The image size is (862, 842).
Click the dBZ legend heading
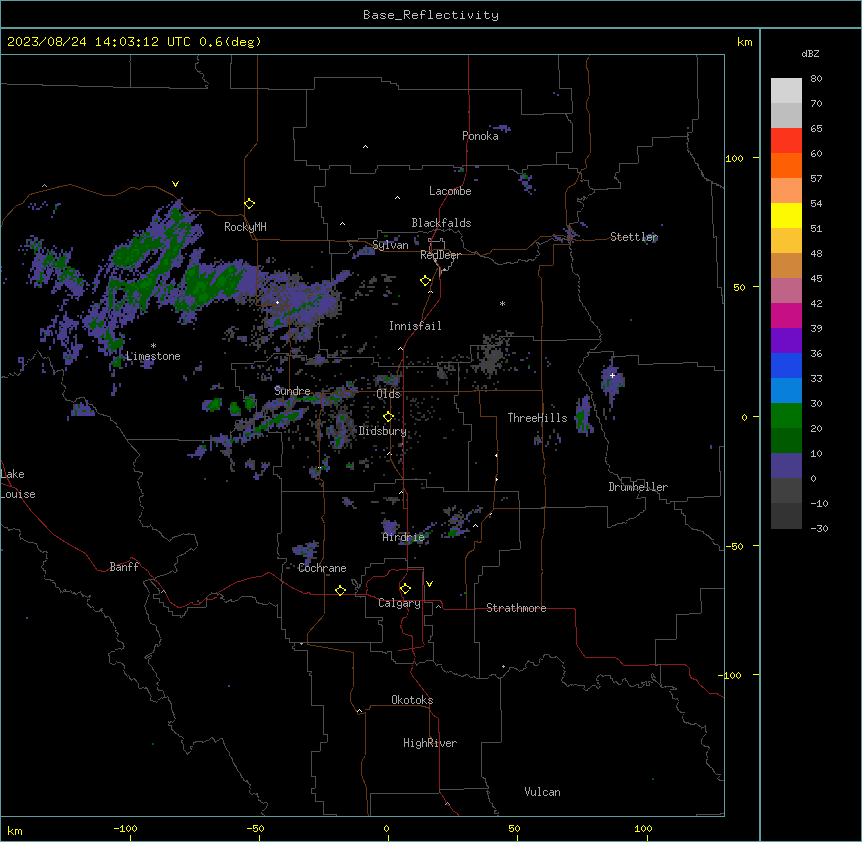coord(810,53)
